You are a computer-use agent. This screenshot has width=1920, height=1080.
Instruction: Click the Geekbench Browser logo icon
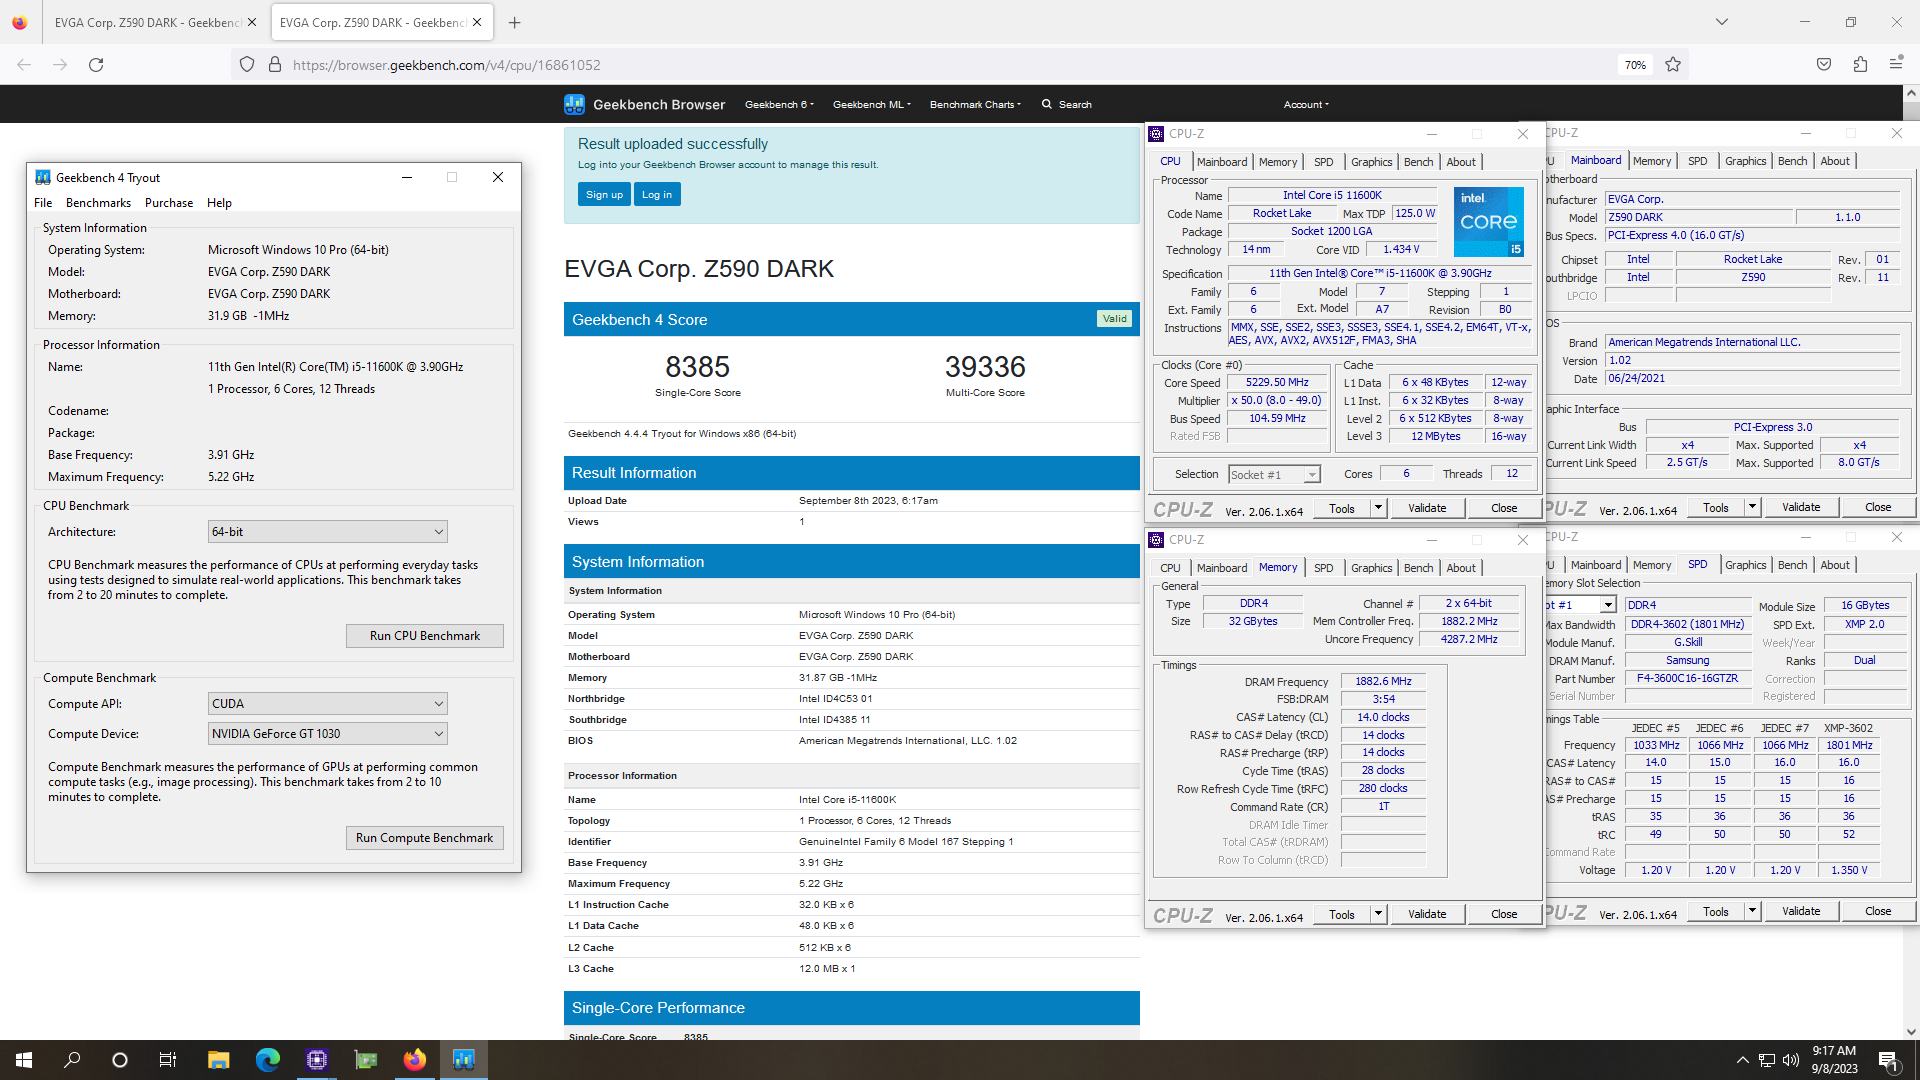click(574, 104)
